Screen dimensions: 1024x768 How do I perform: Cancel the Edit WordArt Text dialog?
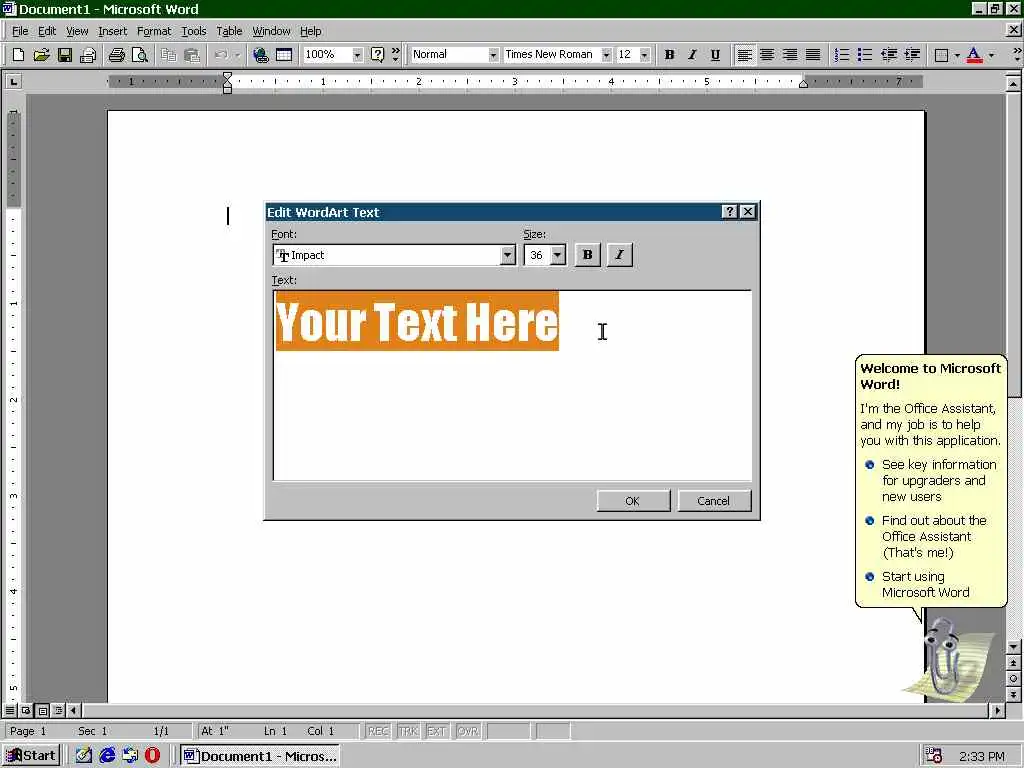714,501
